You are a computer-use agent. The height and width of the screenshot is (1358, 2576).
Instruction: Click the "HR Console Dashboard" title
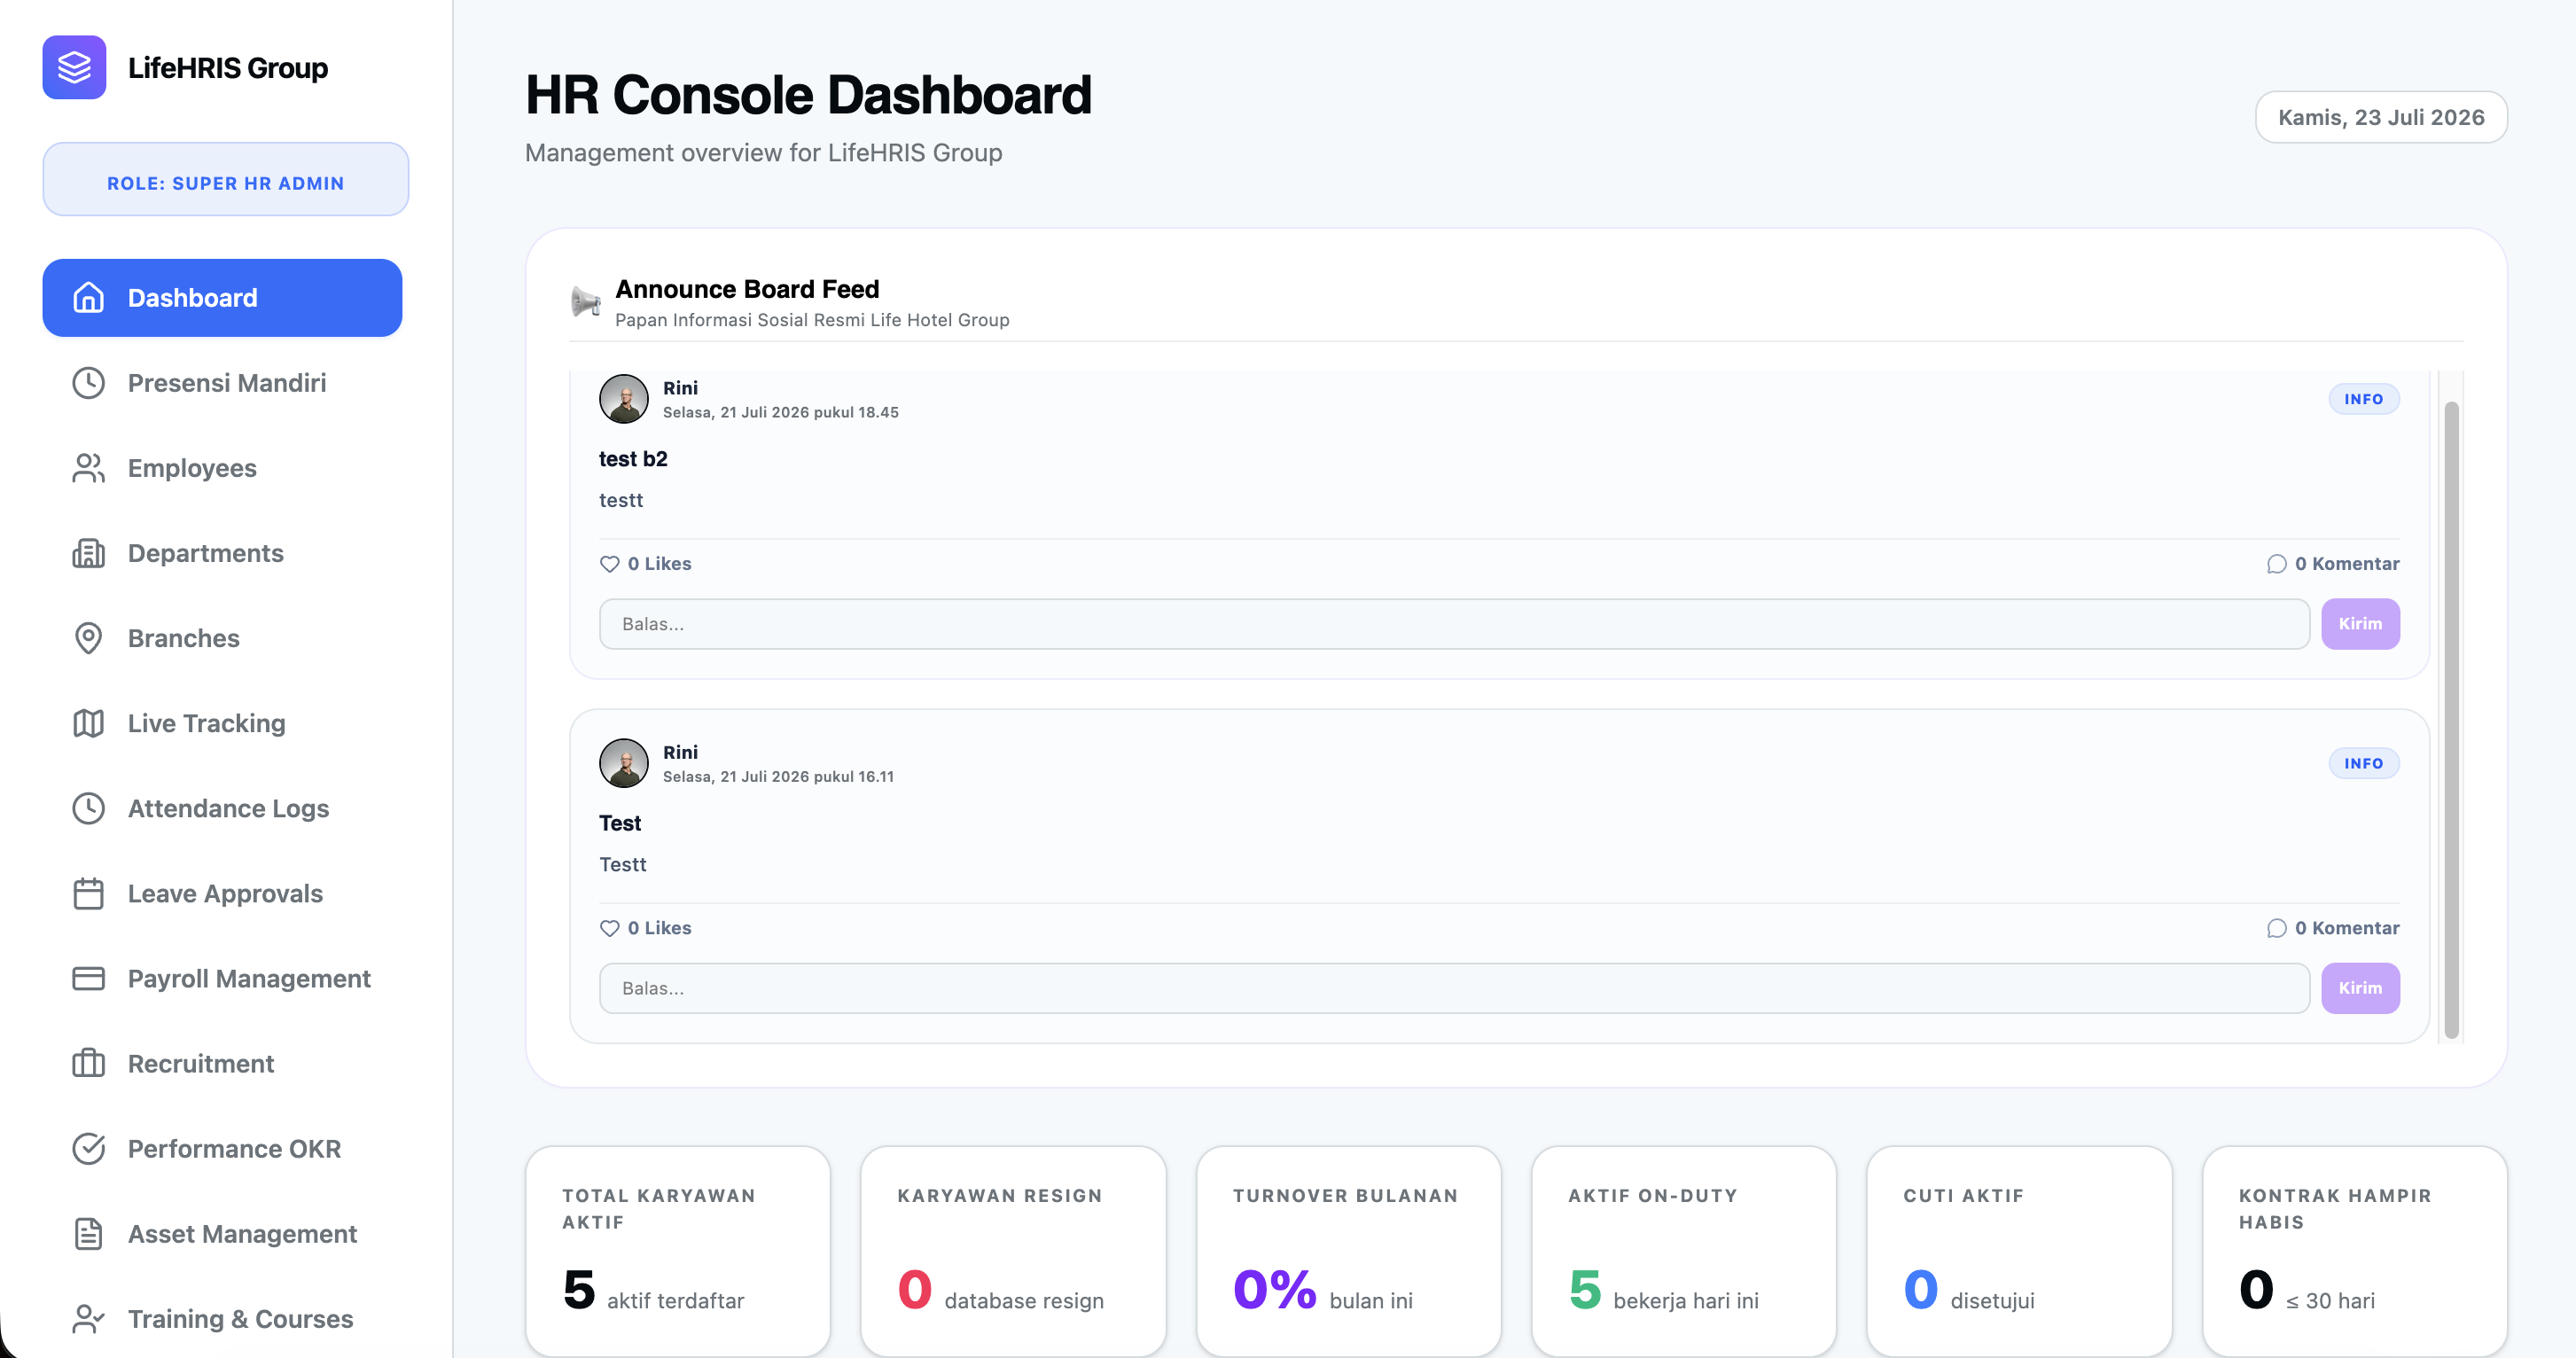(x=808, y=95)
